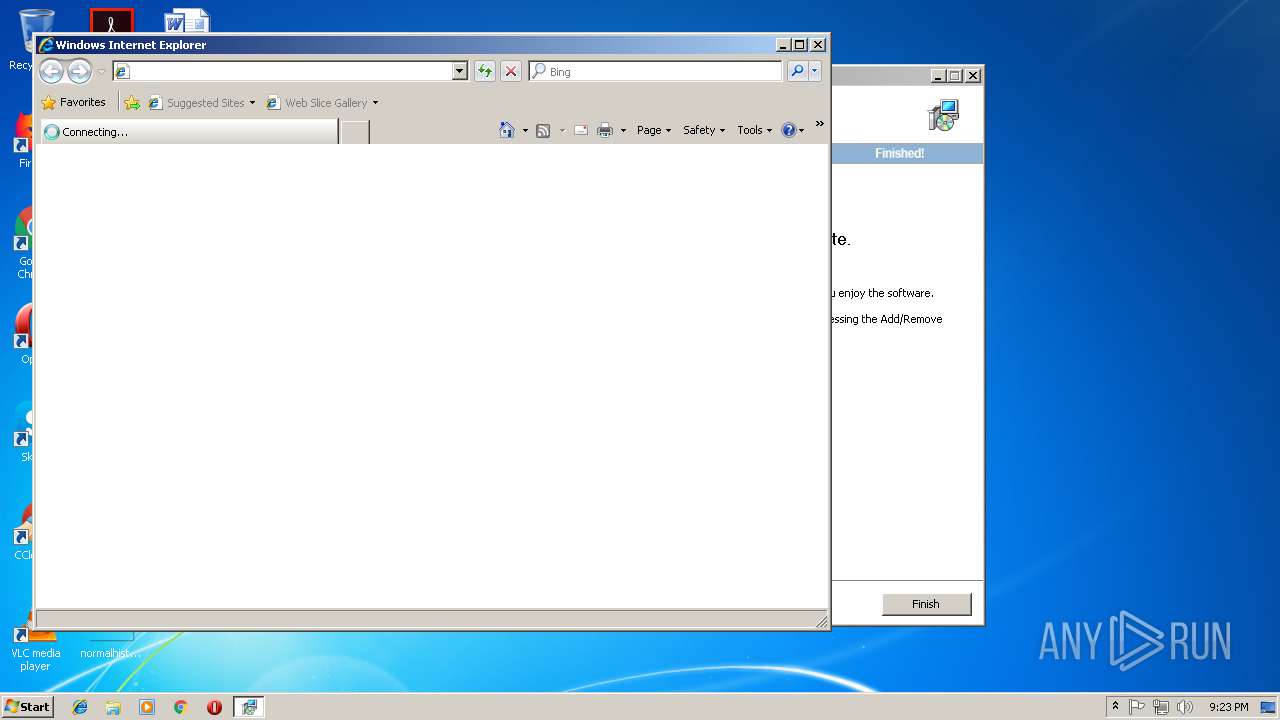Screen dimensions: 1280x720
Task: Maximize the Internet Explorer window
Action: pos(799,45)
